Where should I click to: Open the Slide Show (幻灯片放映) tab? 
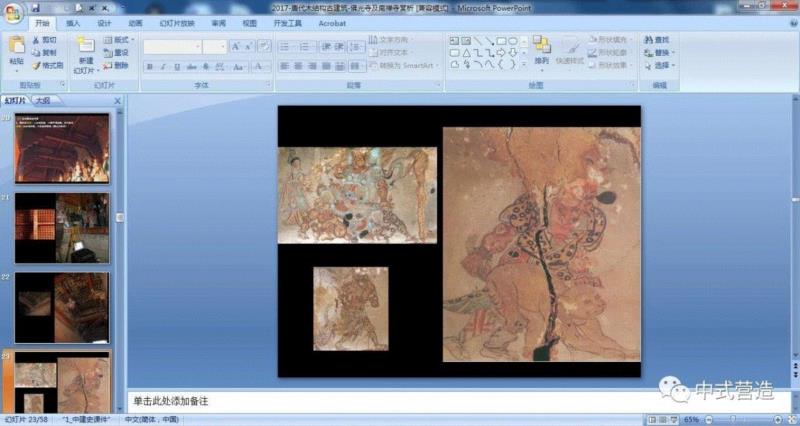[x=177, y=23]
